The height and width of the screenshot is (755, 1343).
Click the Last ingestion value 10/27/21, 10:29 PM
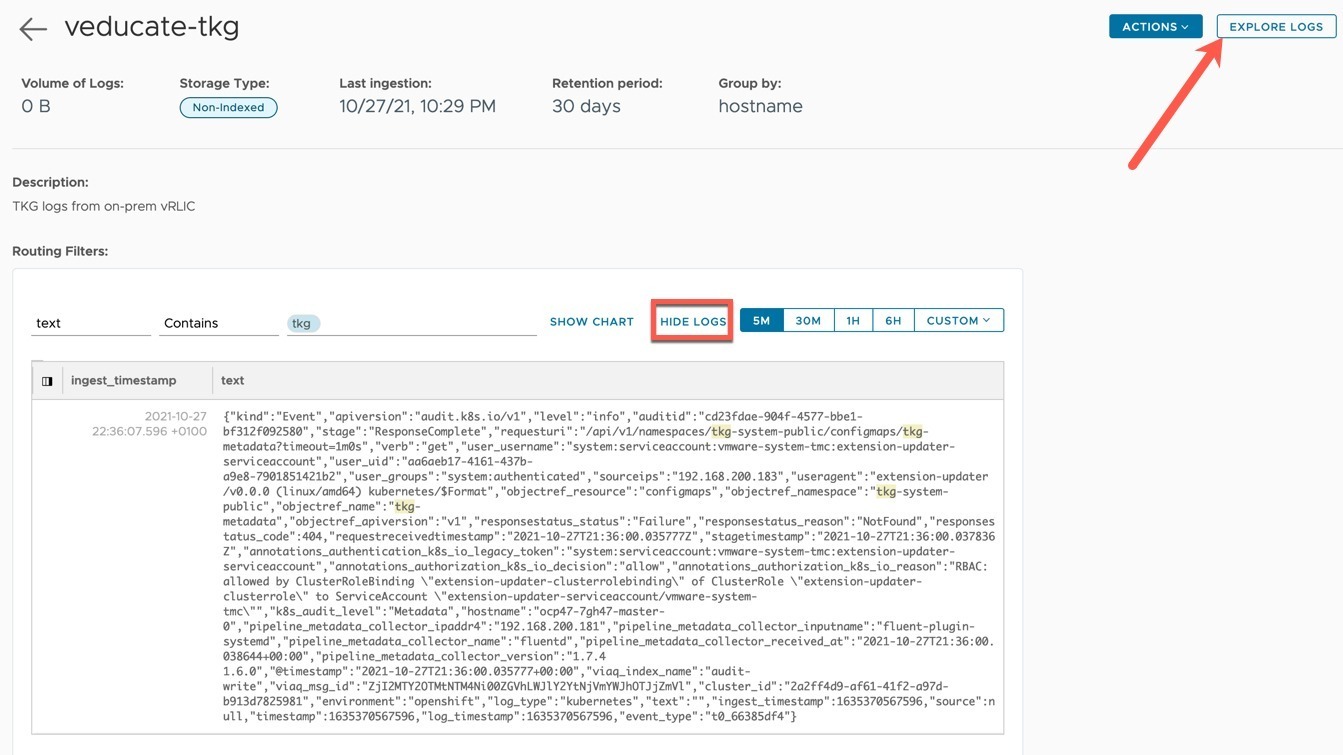417,106
